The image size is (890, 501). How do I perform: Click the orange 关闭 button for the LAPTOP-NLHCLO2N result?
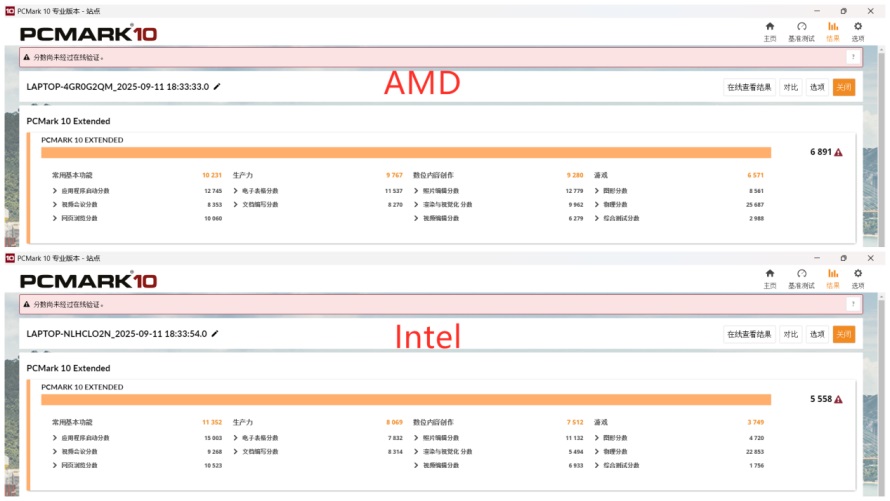pos(844,334)
